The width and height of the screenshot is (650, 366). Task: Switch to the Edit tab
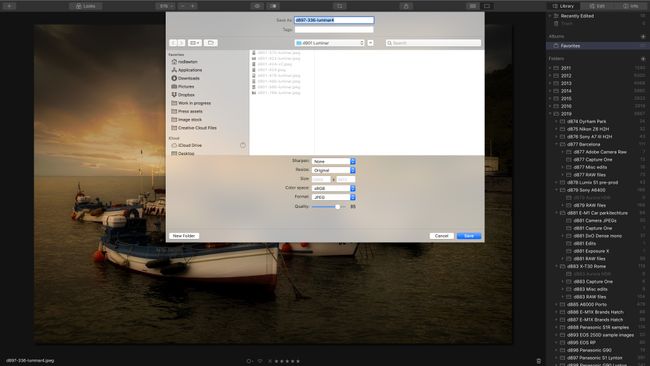(x=597, y=6)
